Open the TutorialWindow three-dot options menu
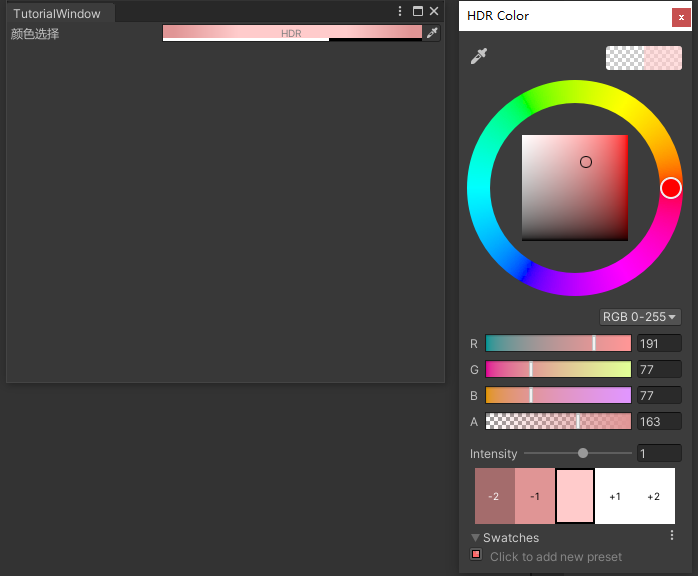Image resolution: width=698 pixels, height=576 pixels. click(400, 11)
